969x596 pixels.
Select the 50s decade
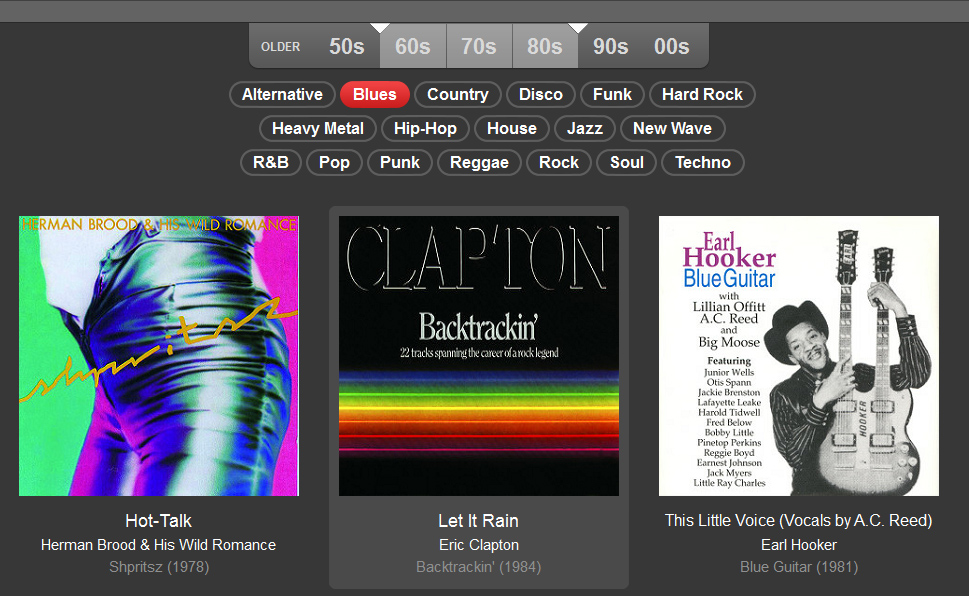pyautogui.click(x=347, y=46)
